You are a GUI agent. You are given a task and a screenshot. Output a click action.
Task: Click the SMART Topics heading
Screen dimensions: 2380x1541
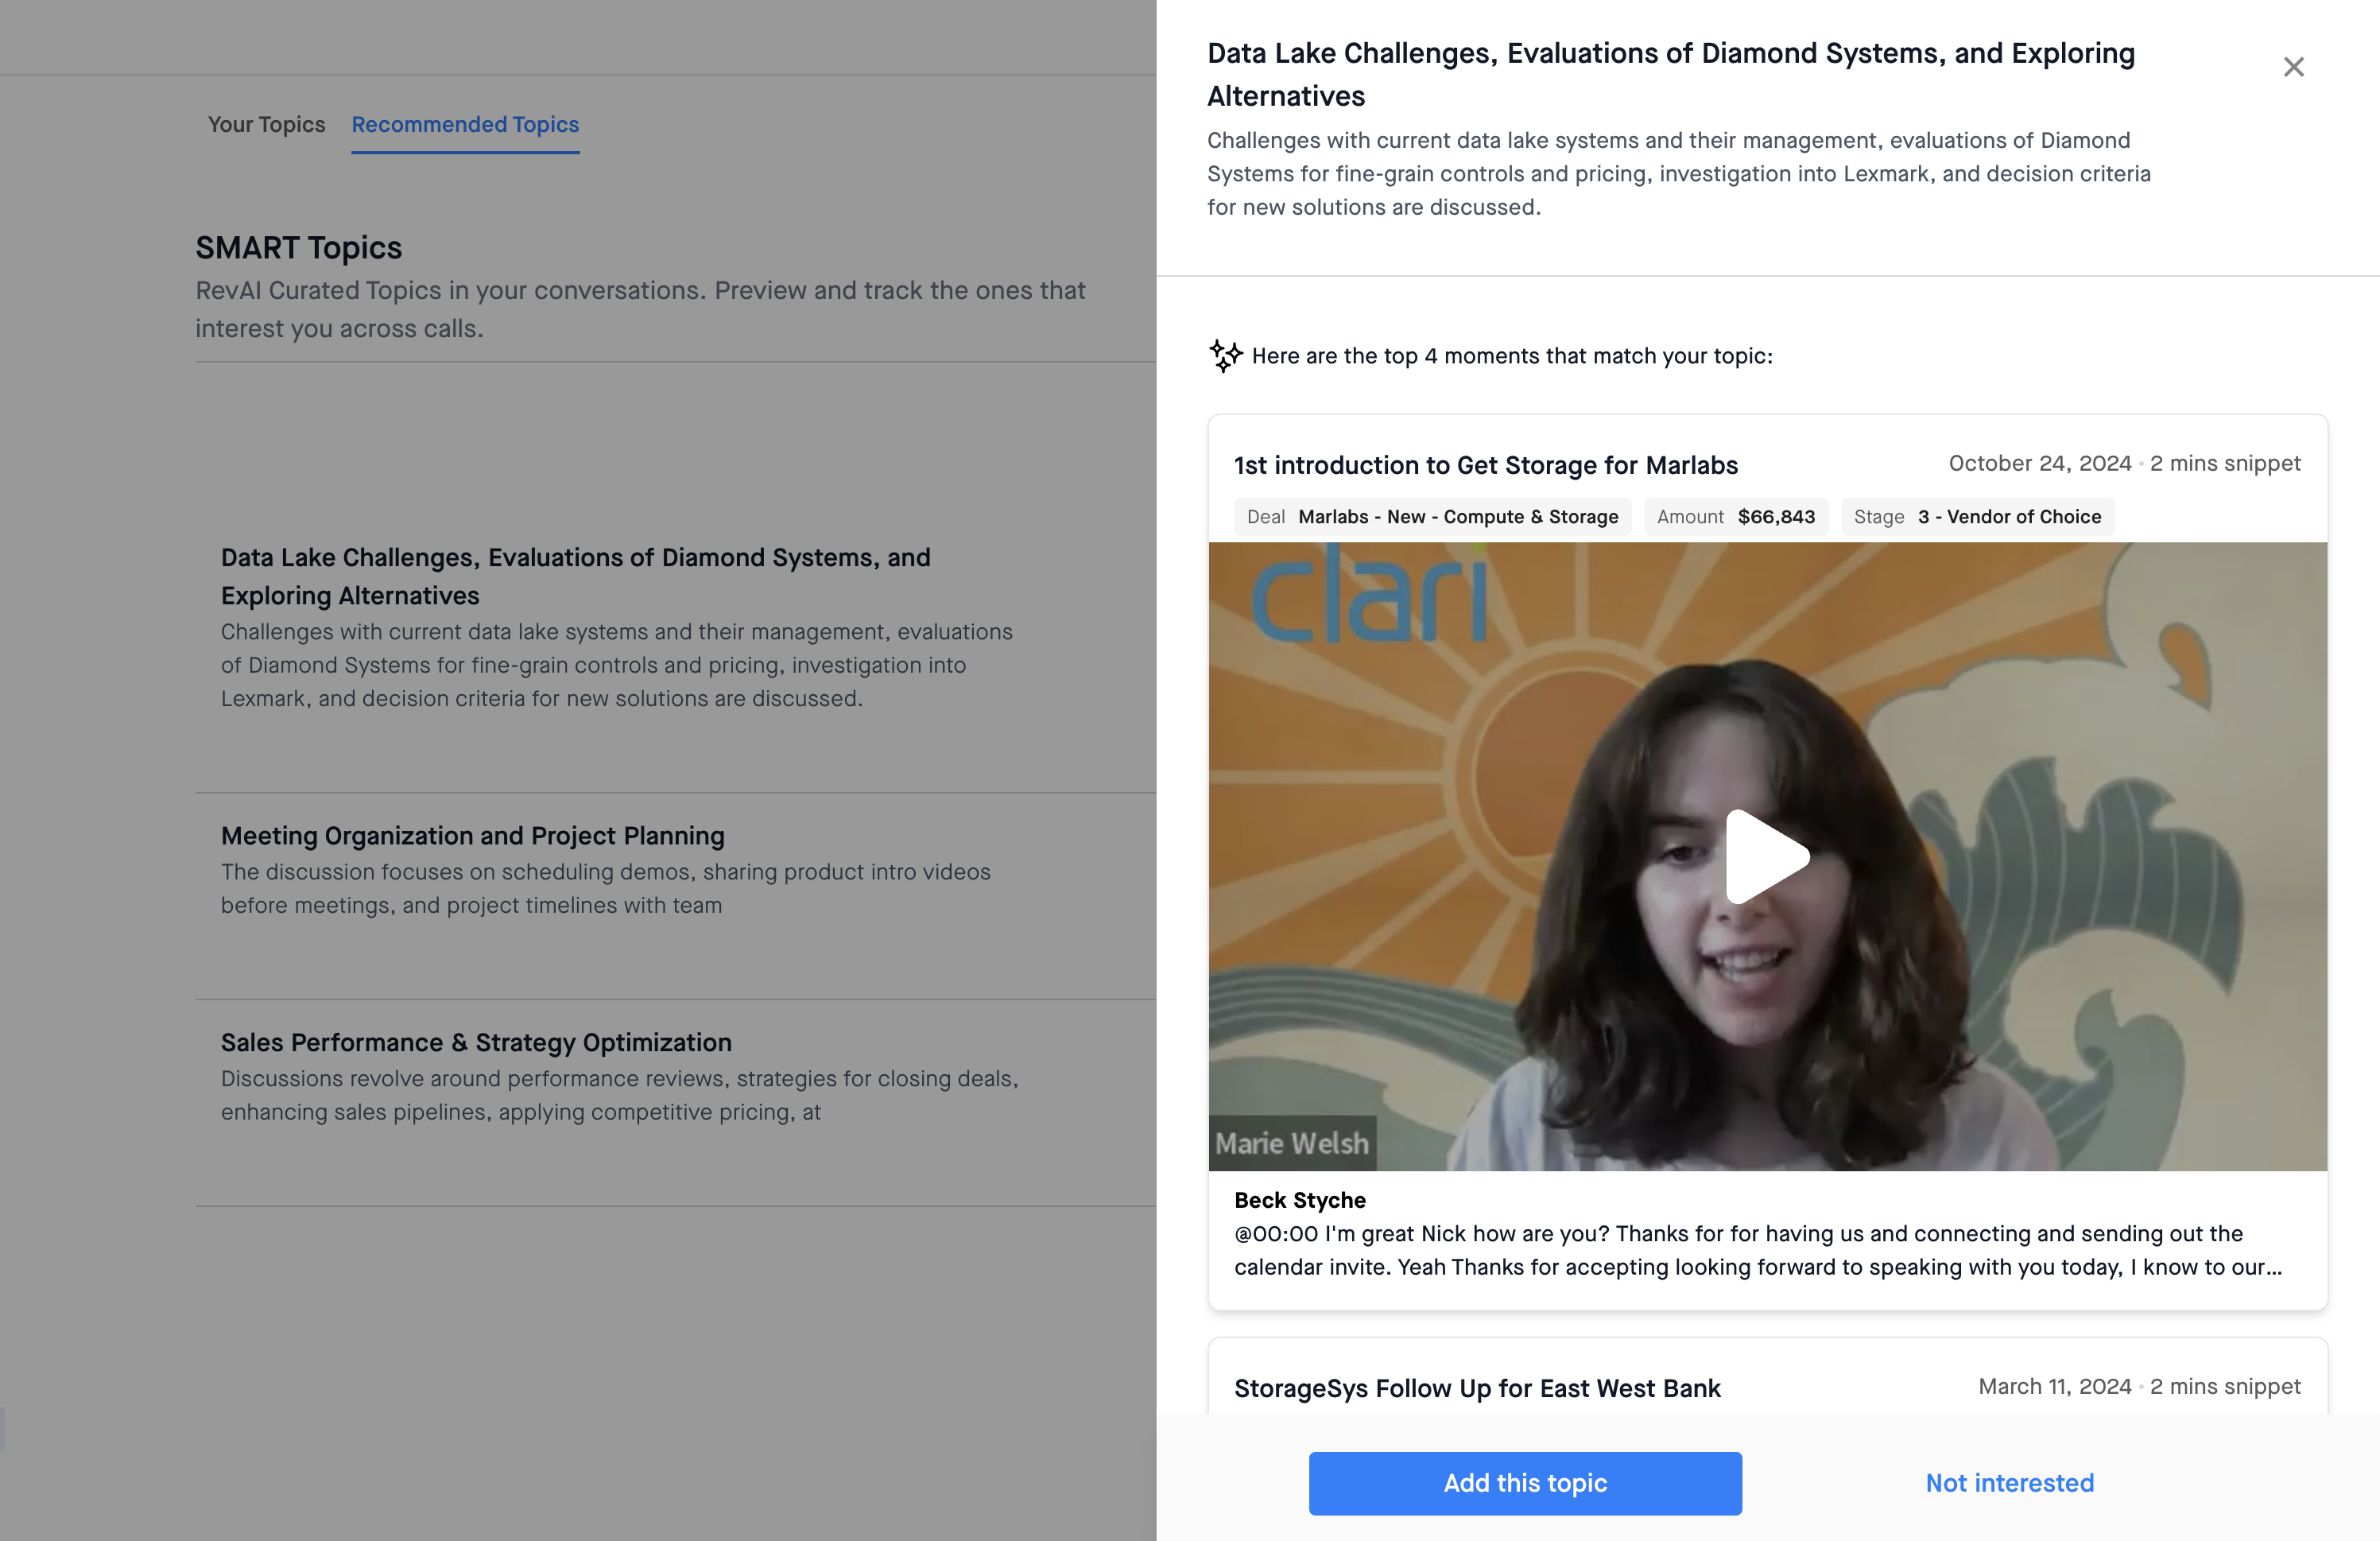tap(298, 247)
